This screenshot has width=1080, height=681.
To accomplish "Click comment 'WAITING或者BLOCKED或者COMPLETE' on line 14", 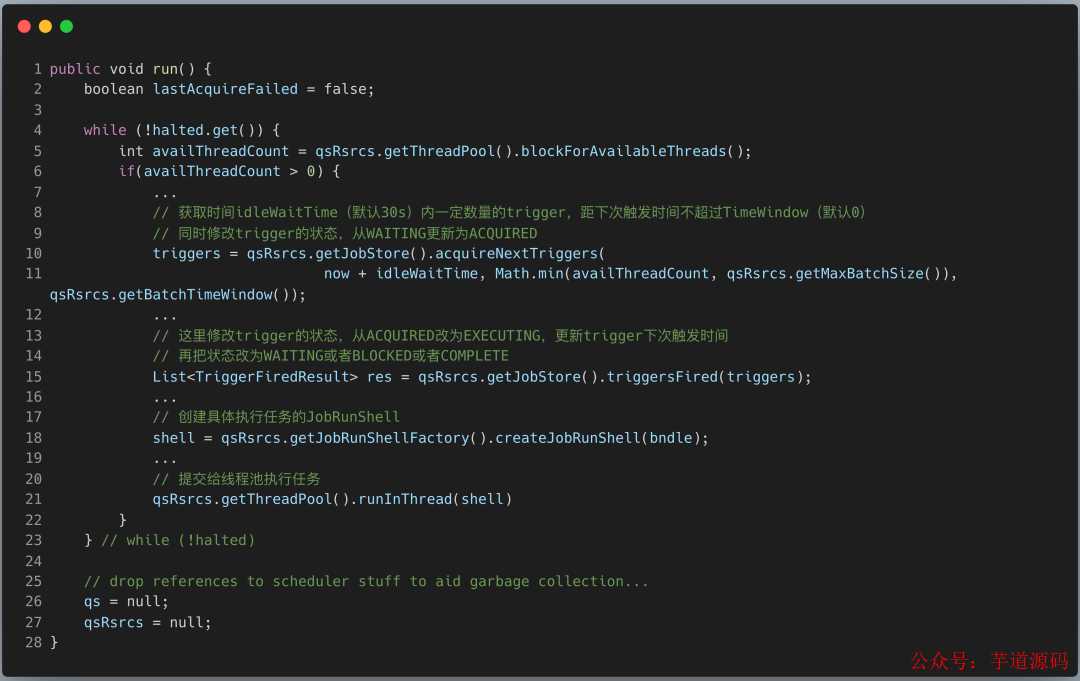I will coord(386,356).
